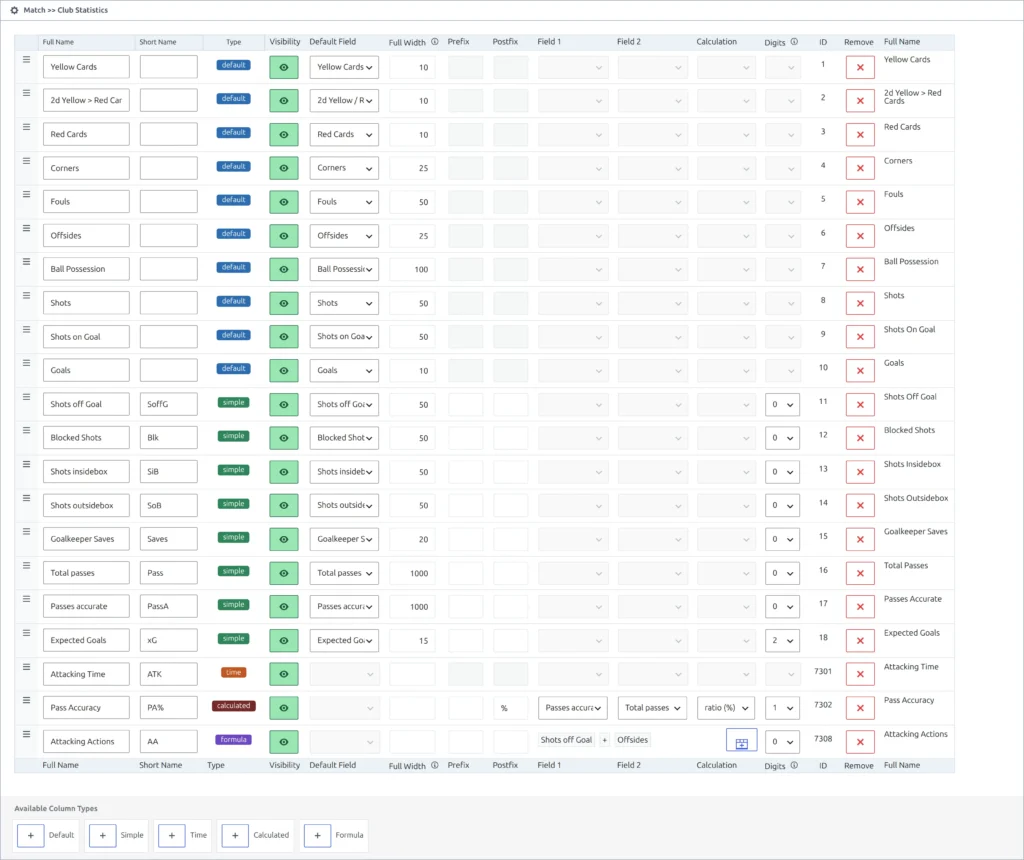
Task: Grab the drag handle of Goals row
Action: click(x=26, y=363)
